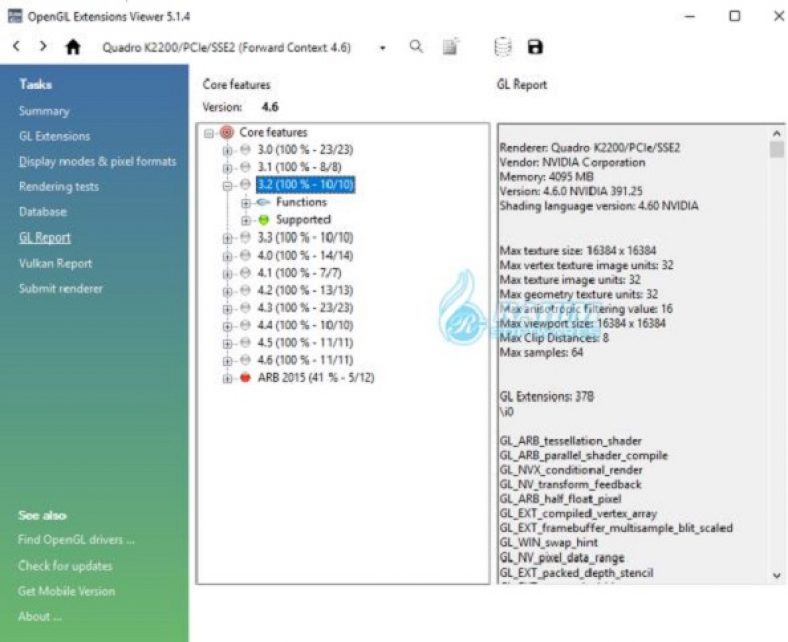788x642 pixels.
Task: Open the Vulkan Report task
Action: pos(55,263)
